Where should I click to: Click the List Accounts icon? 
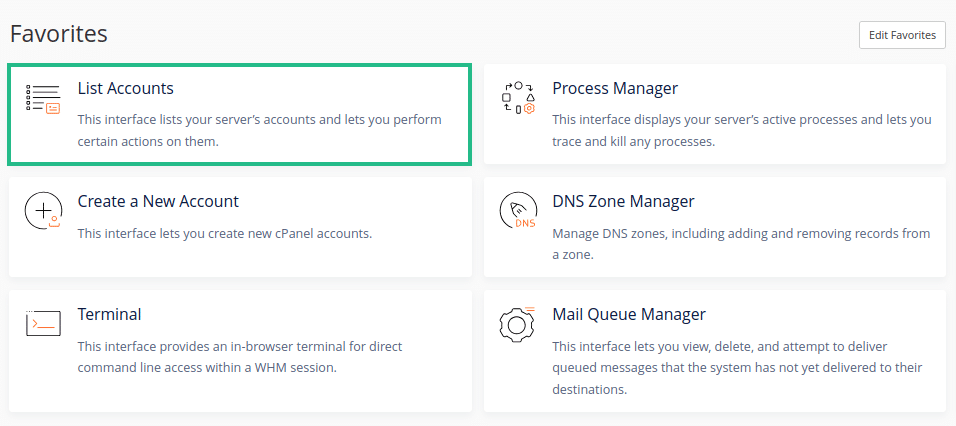43,99
